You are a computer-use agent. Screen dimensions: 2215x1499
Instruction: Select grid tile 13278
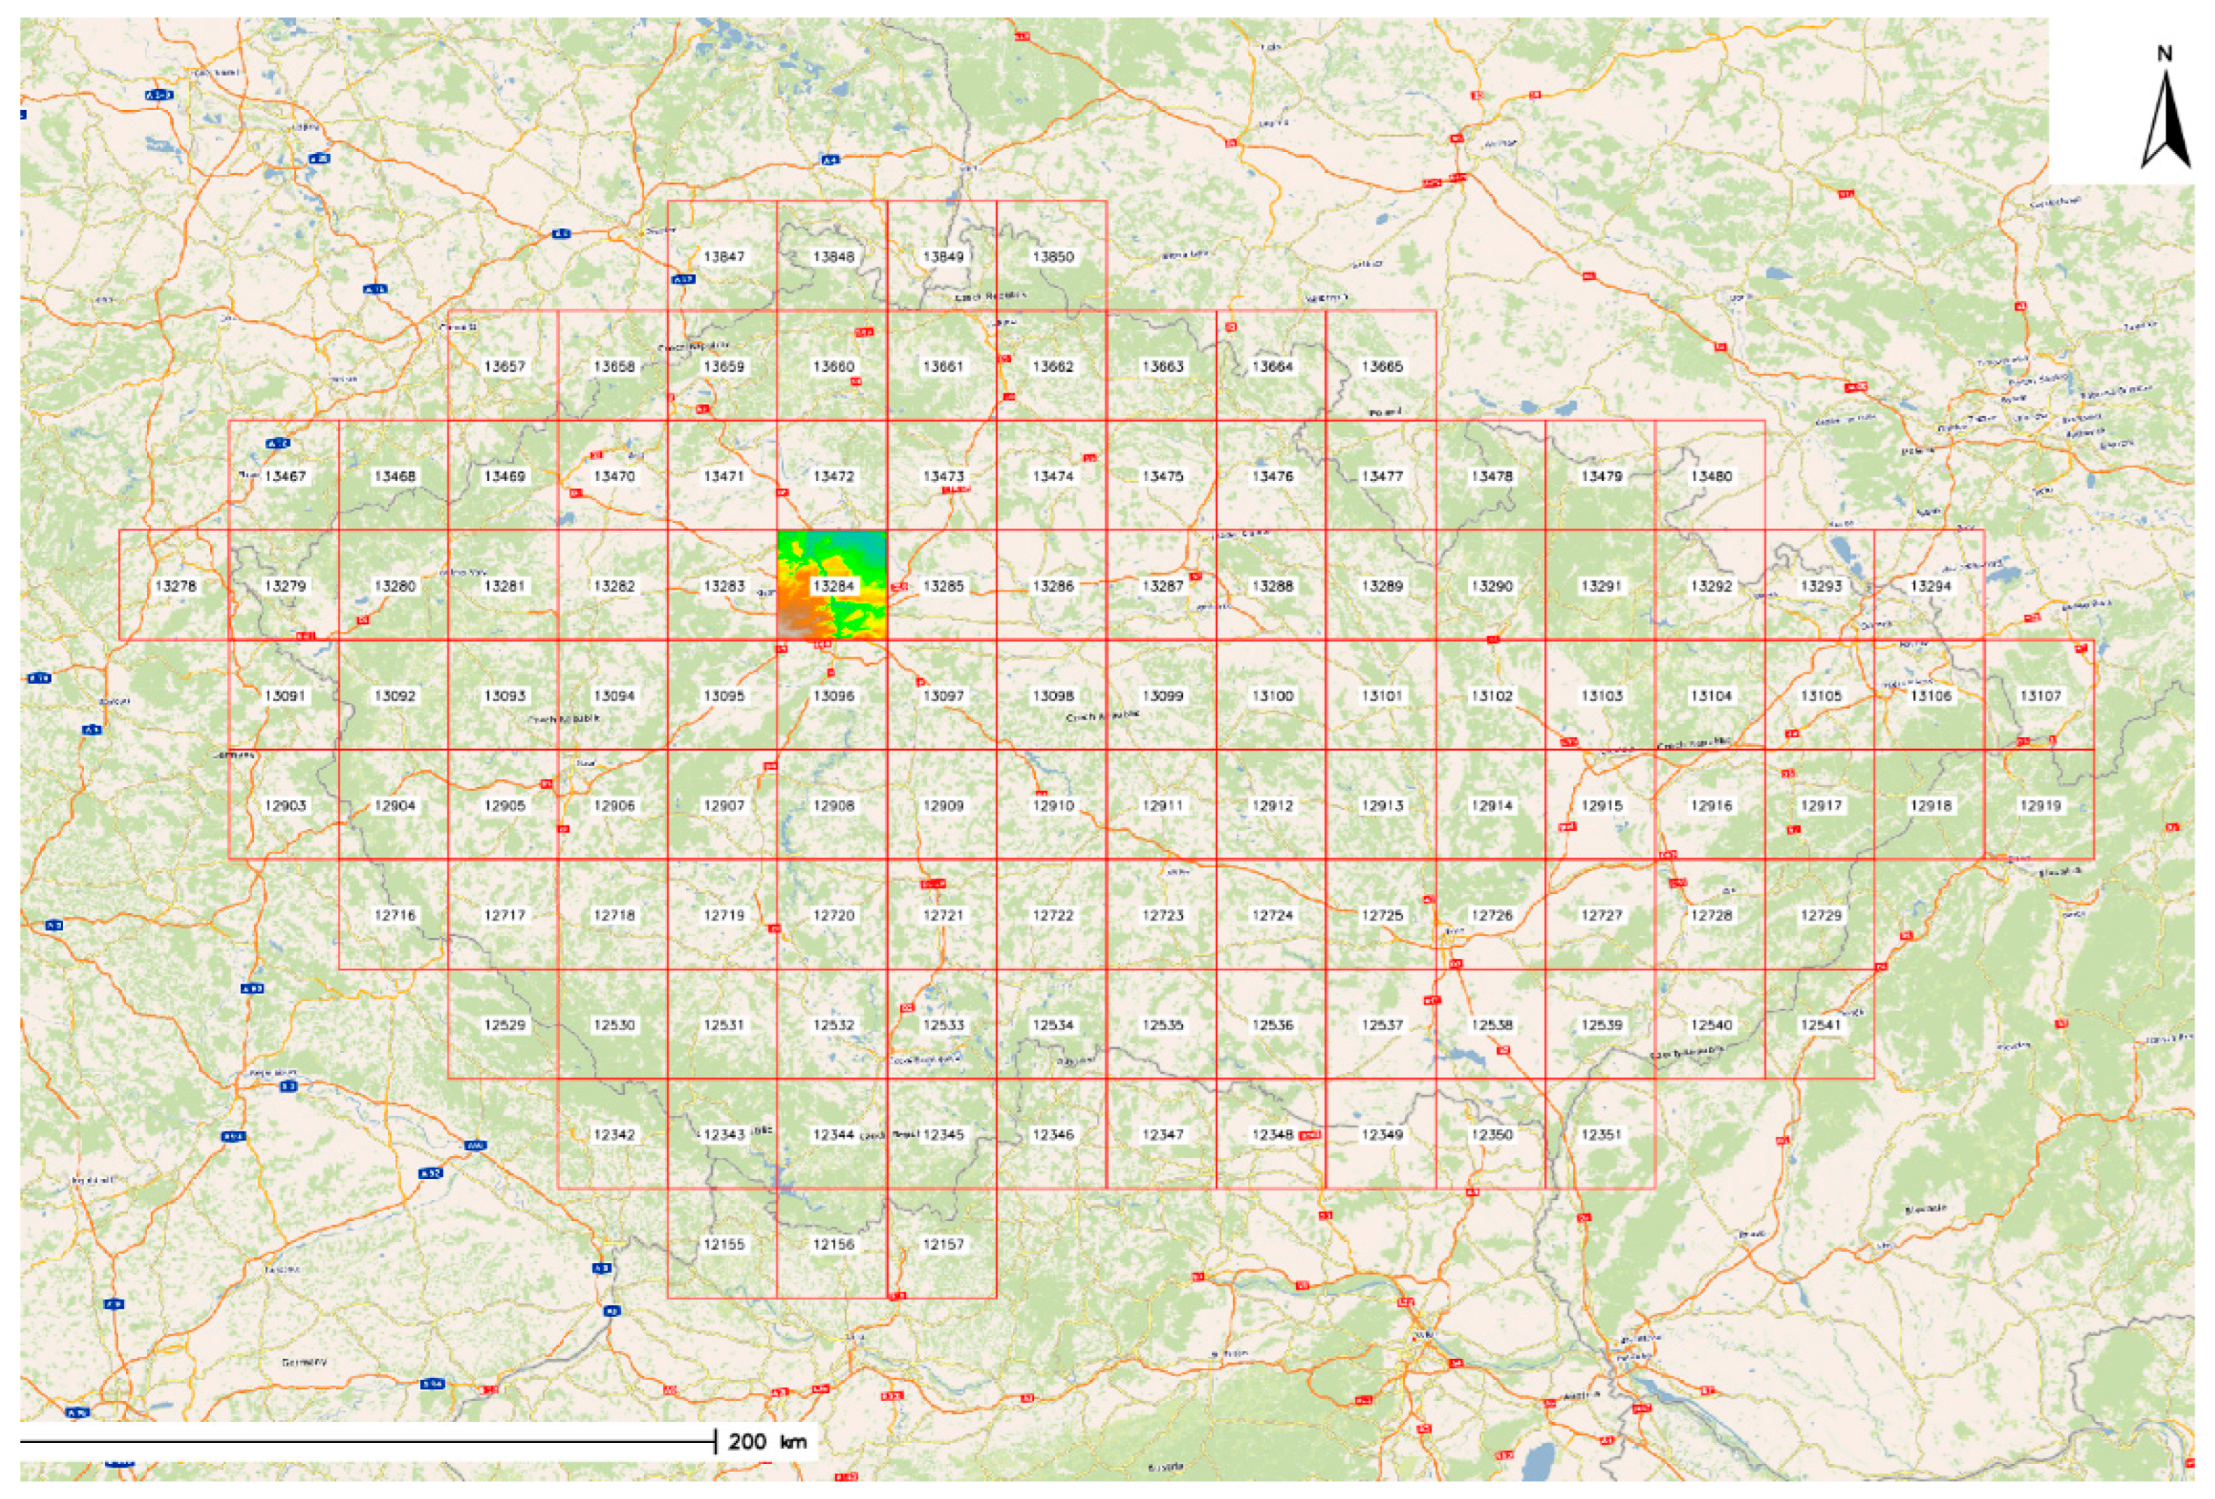click(x=175, y=586)
